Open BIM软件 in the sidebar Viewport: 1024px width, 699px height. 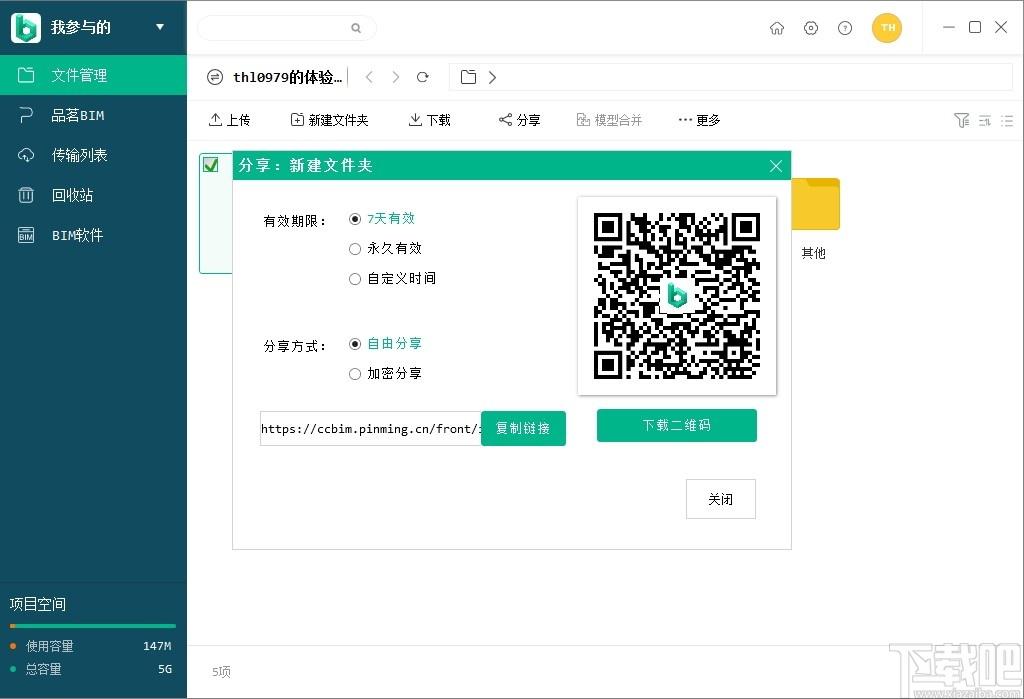93,235
